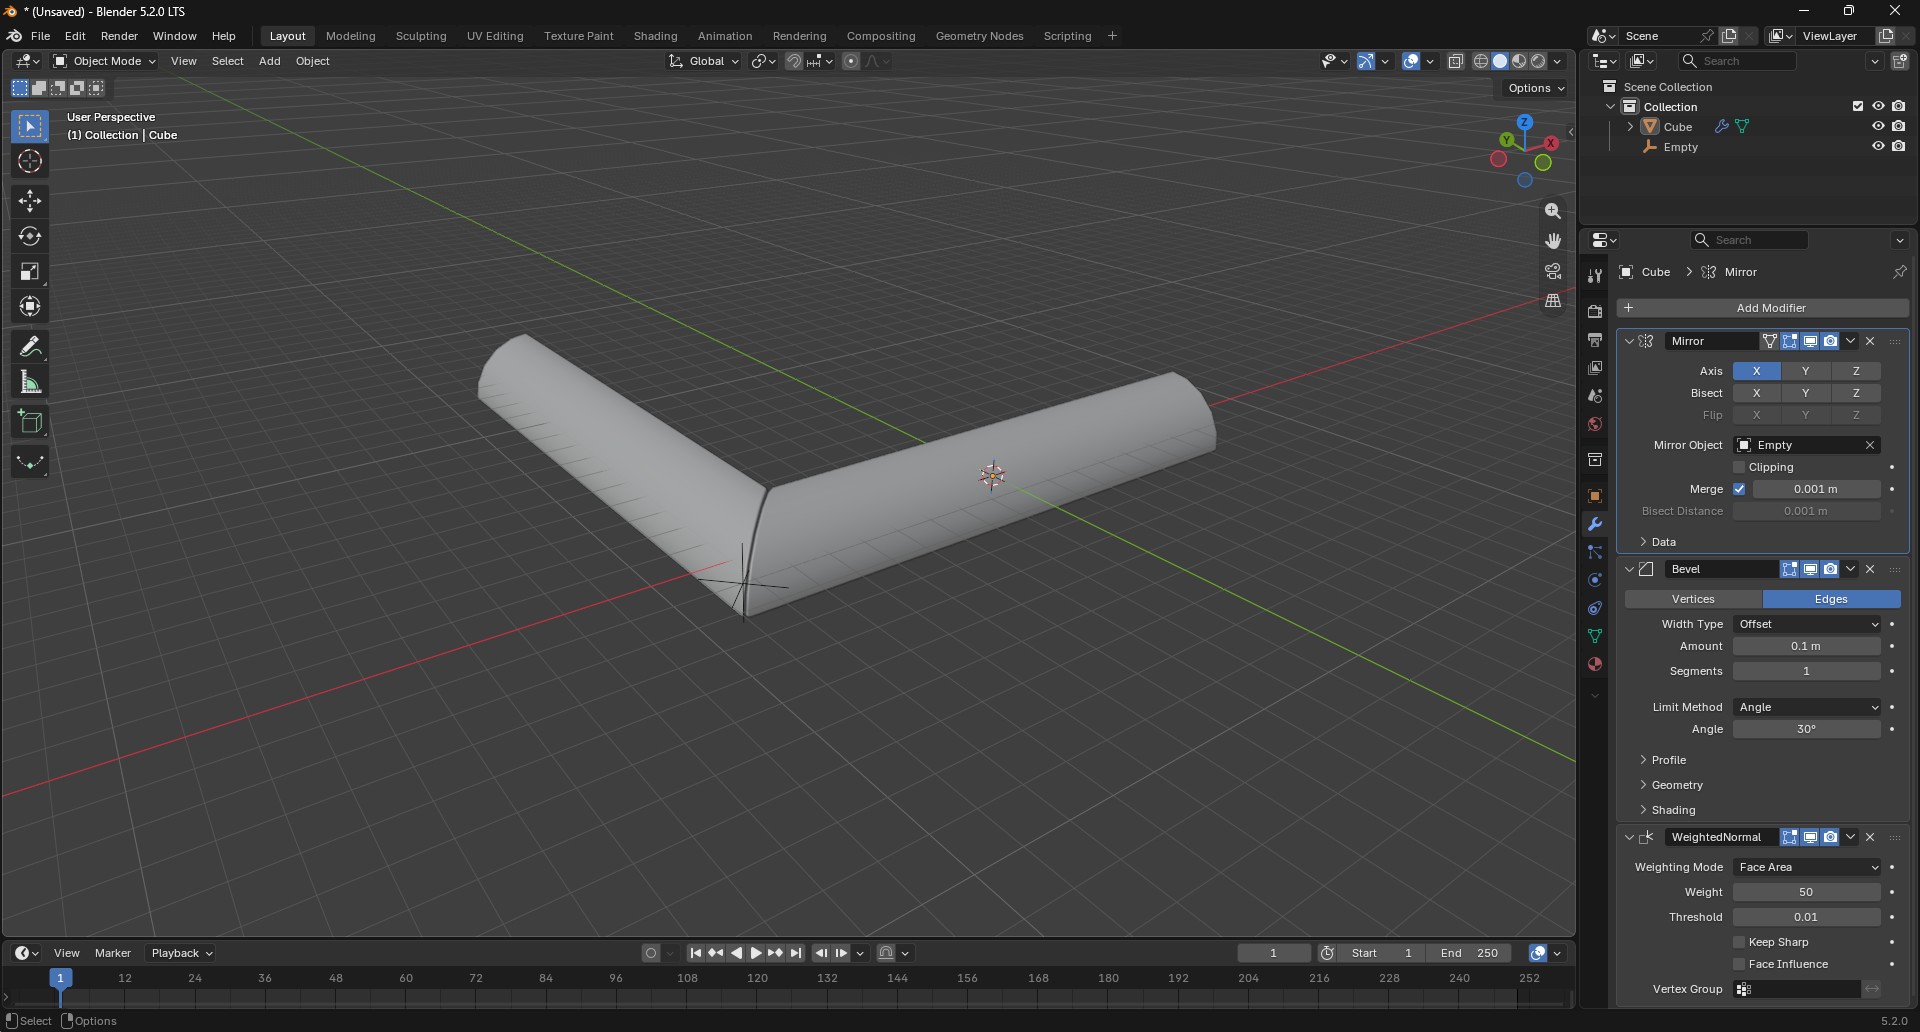Select the Cursor tool in the toolbar
This screenshot has height=1032, width=1920.
tap(30, 161)
